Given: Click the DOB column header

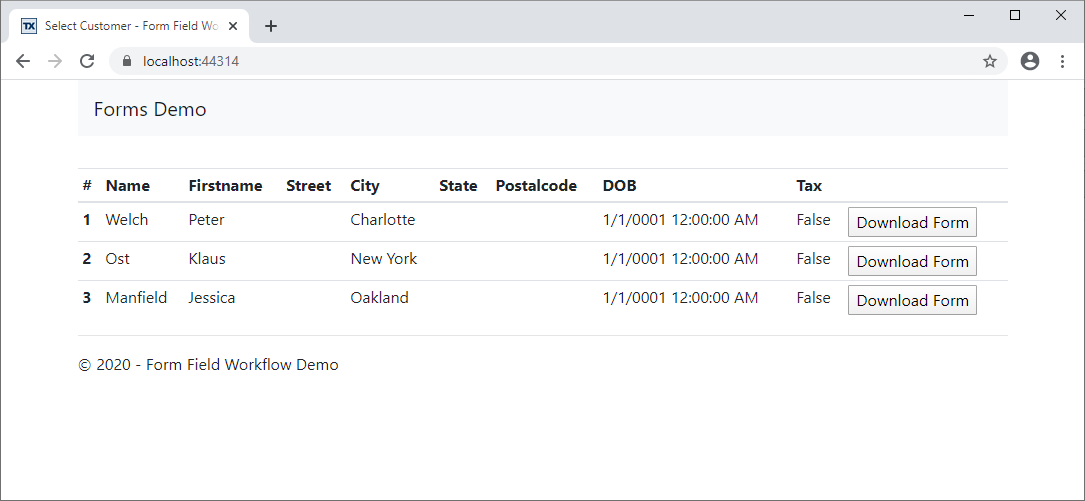Looking at the screenshot, I should click(x=619, y=185).
